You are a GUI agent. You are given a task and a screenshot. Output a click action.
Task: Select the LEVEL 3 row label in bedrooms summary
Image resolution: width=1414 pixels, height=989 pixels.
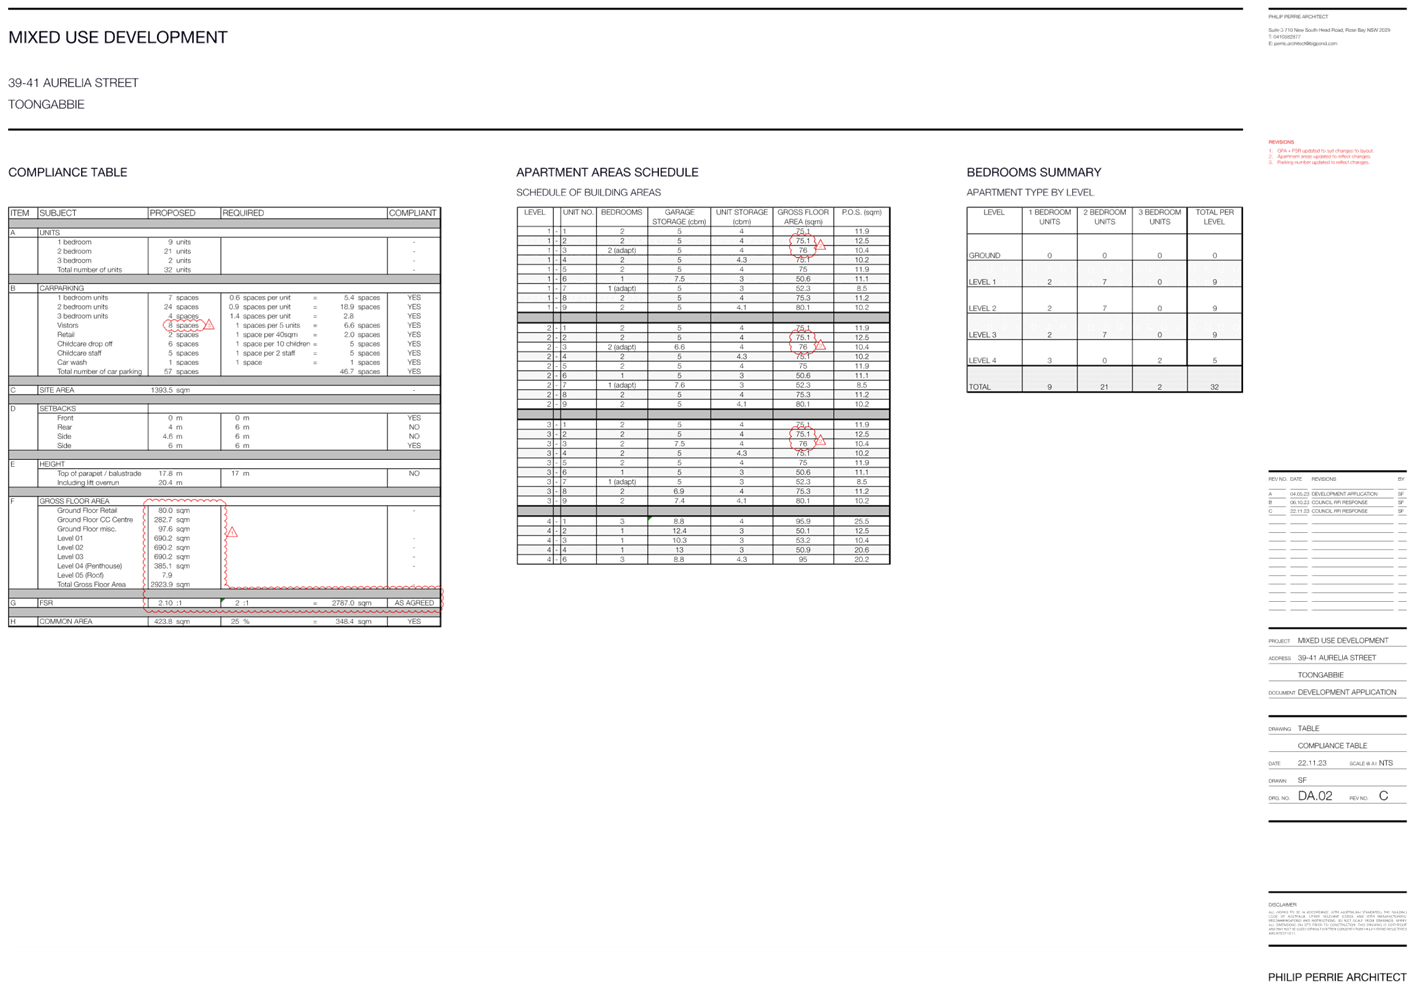982,335
